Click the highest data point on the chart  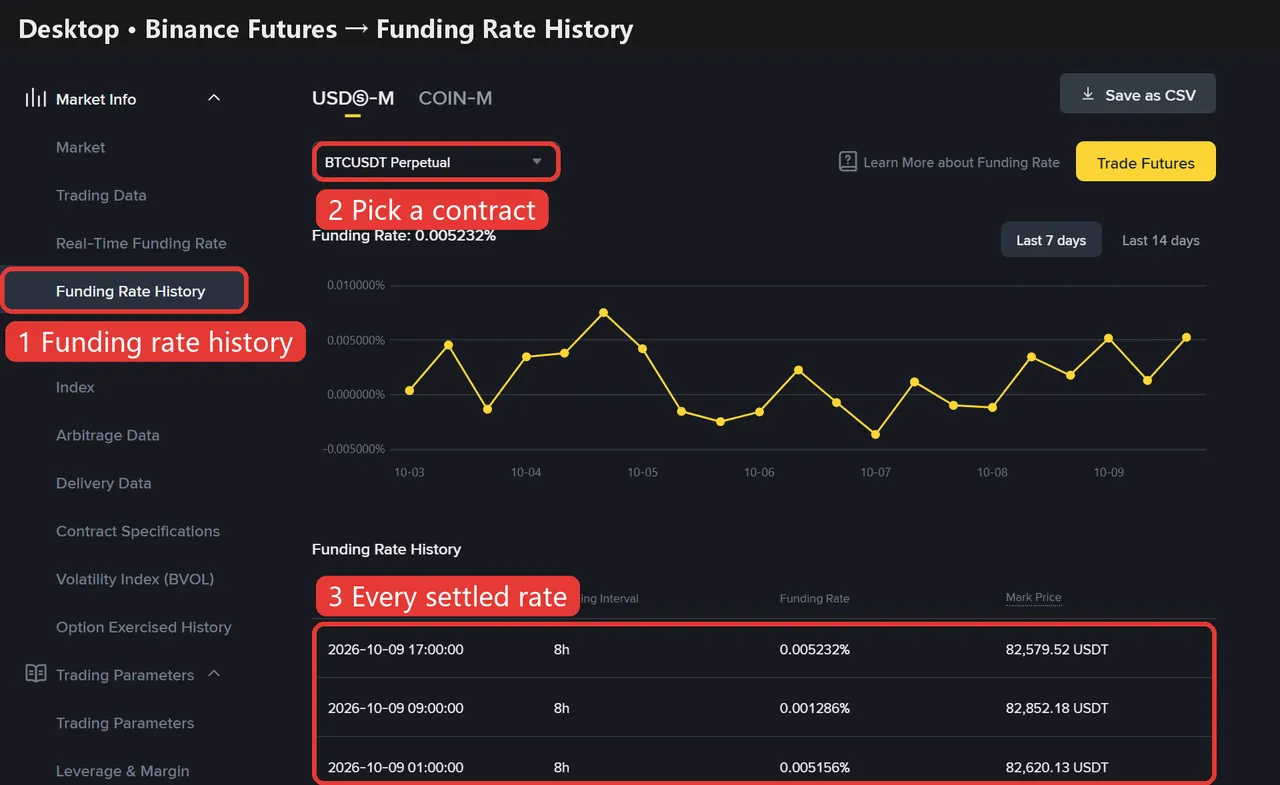pos(604,312)
